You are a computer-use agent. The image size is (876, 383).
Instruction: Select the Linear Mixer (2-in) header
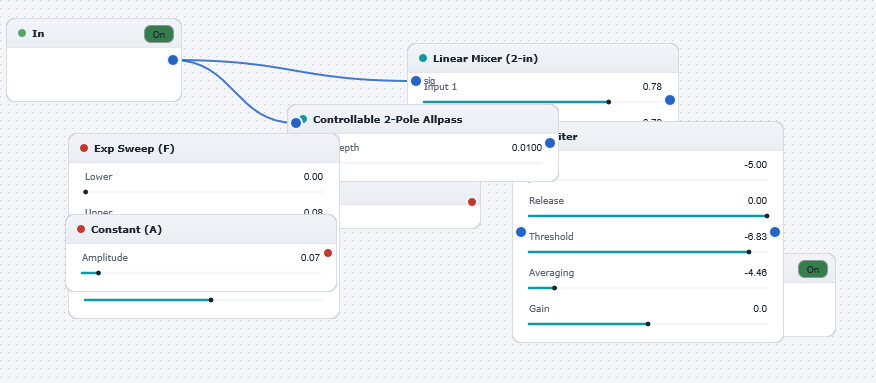543,58
